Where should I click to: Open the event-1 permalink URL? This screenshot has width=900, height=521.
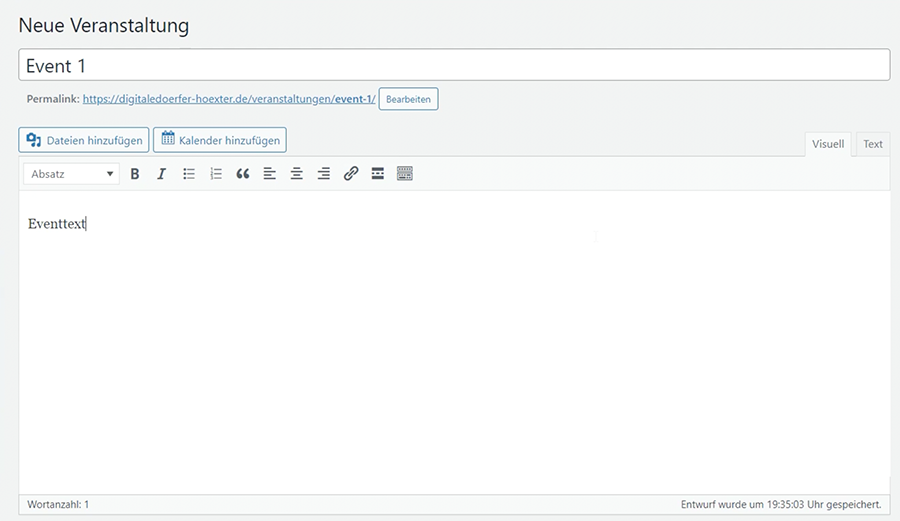(x=228, y=100)
